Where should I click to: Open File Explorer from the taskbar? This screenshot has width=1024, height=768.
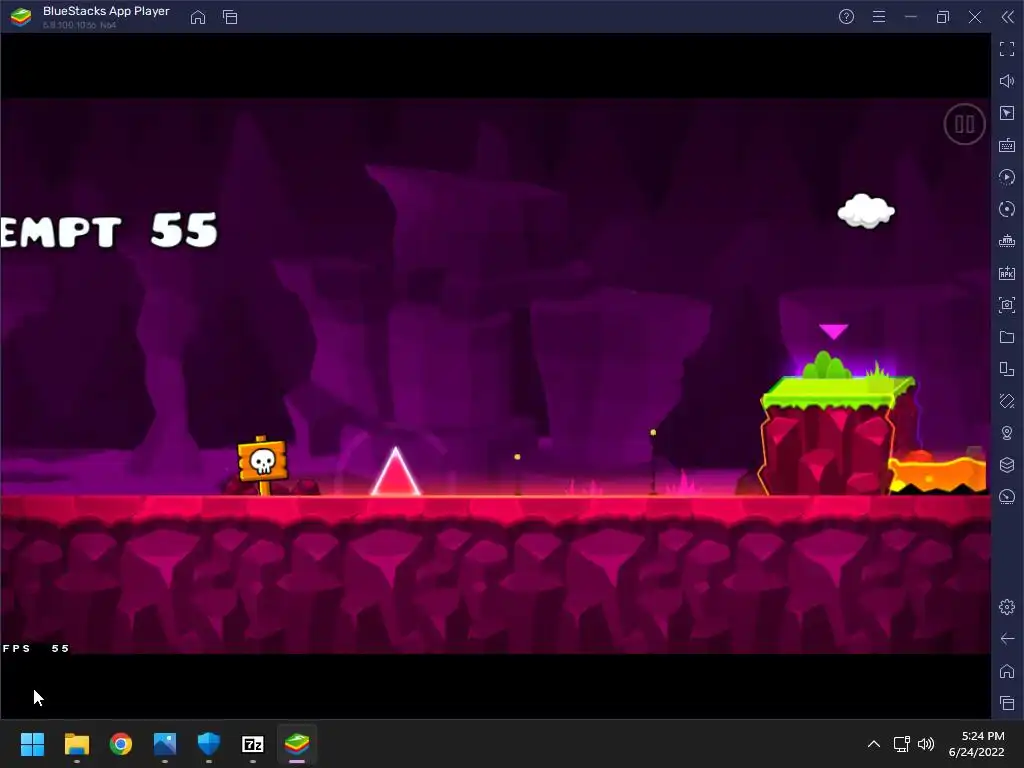click(x=76, y=744)
